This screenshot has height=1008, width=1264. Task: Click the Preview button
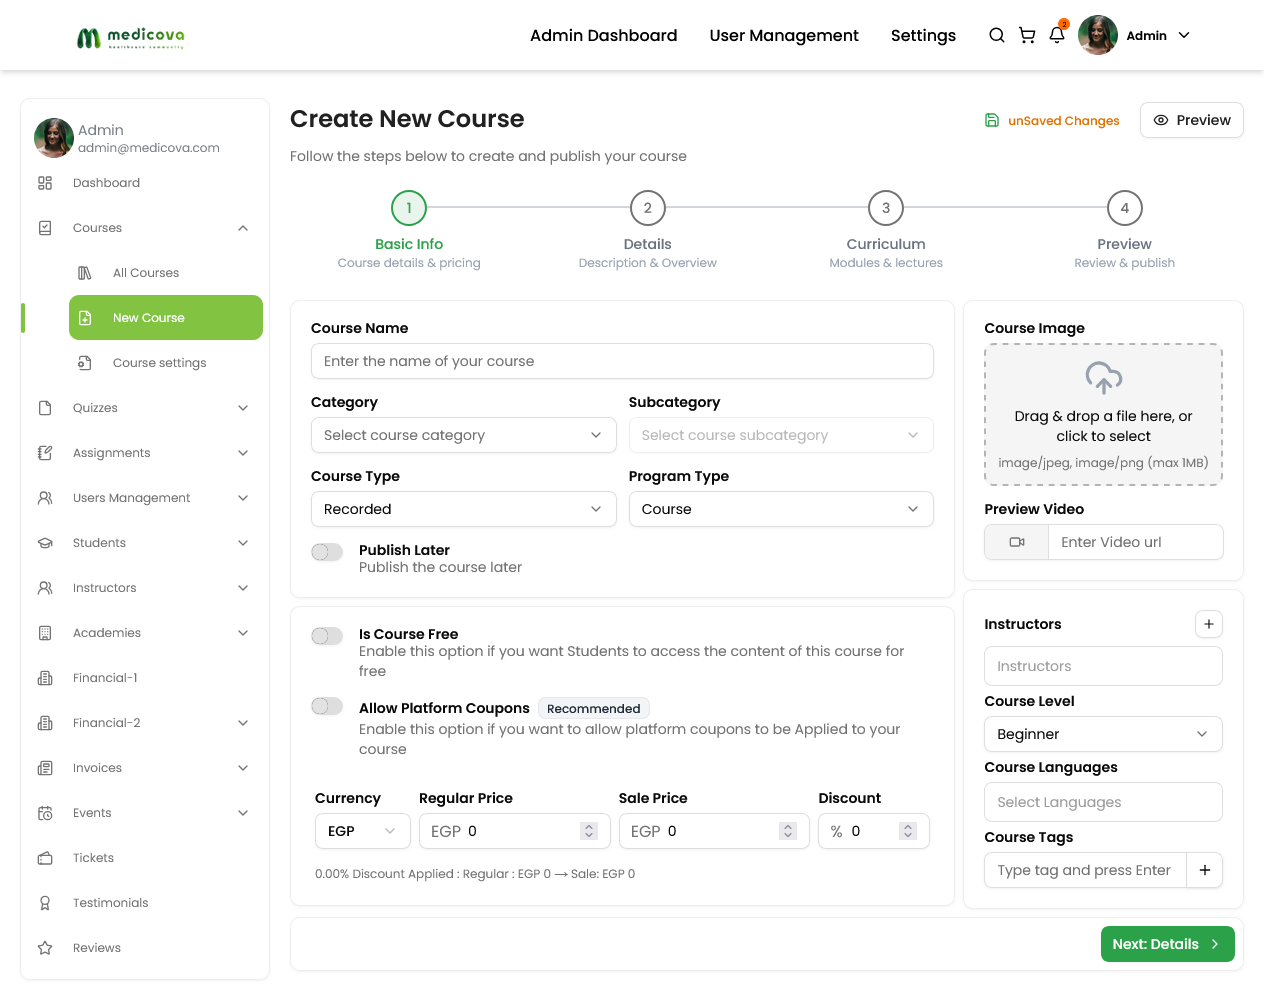tap(1191, 119)
